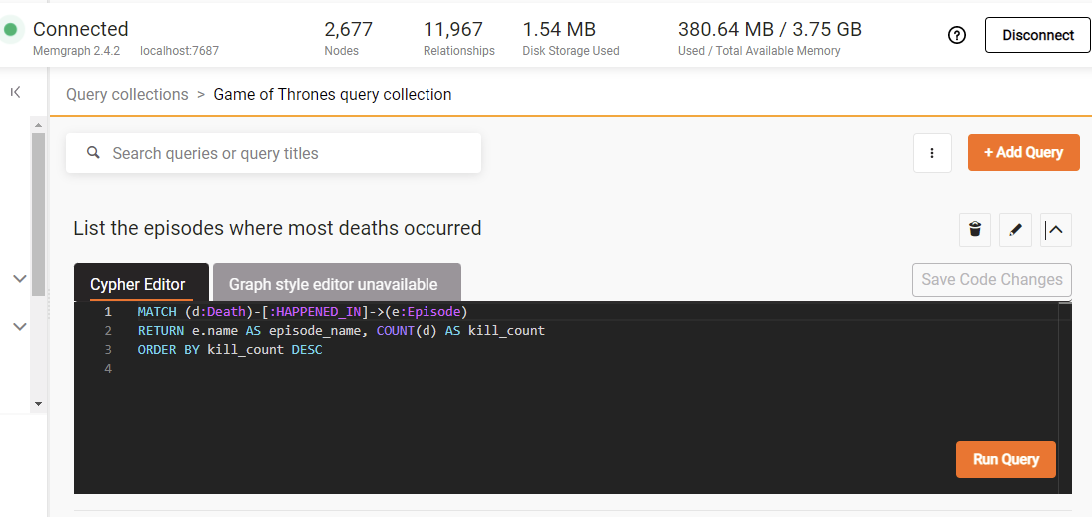The width and height of the screenshot is (1092, 517).
Task: Edit query title with the pencil icon
Action: pos(1015,229)
